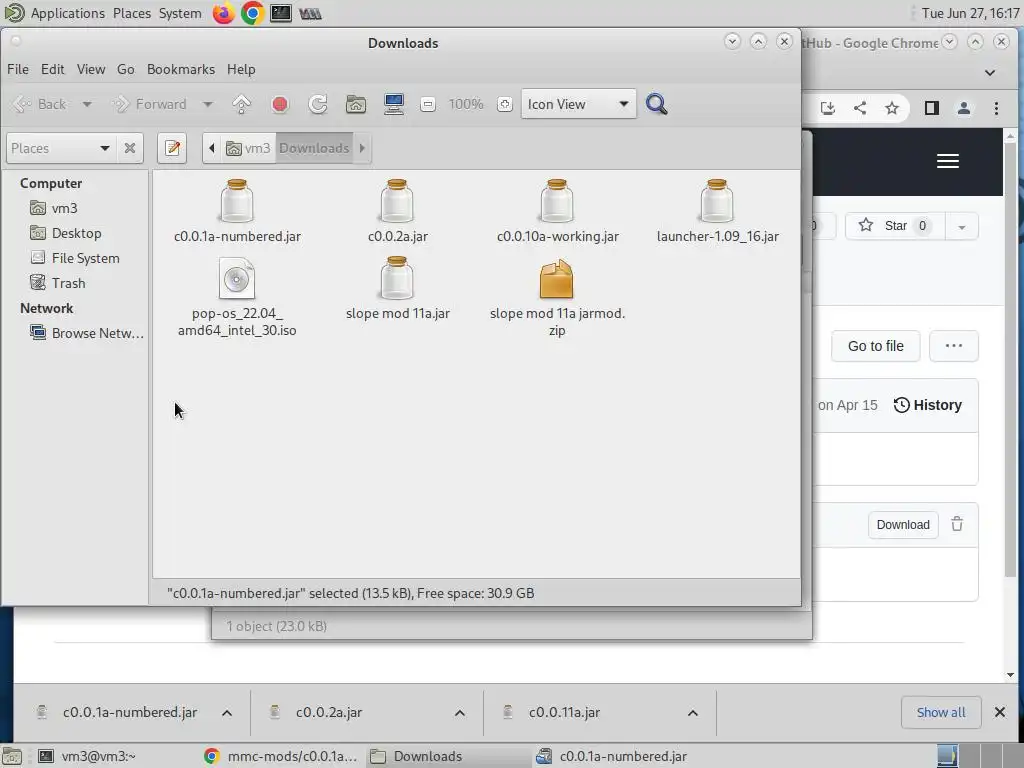Open Desktop in Places sidebar

76,233
